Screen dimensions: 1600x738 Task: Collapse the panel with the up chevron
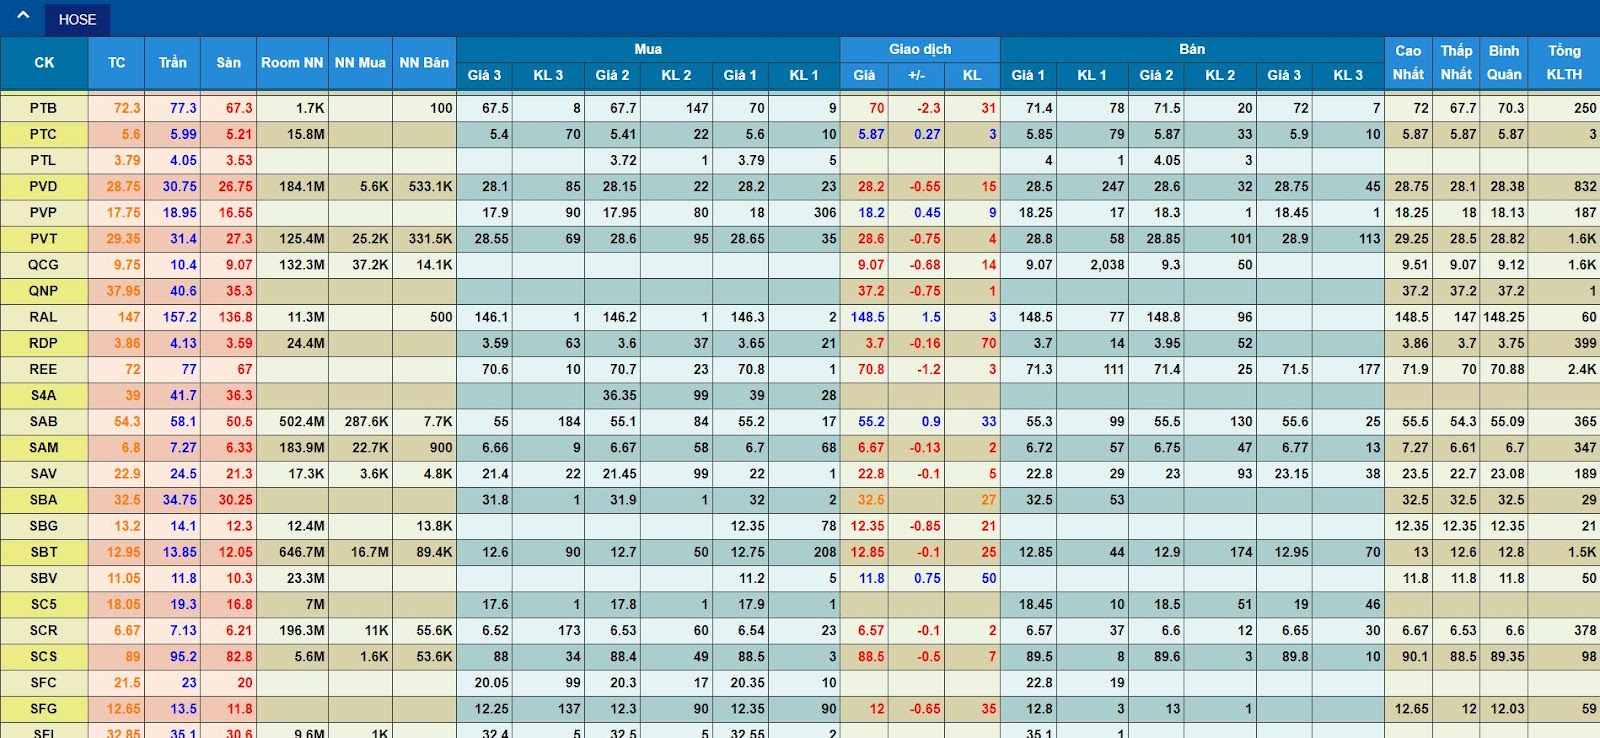(x=23, y=16)
